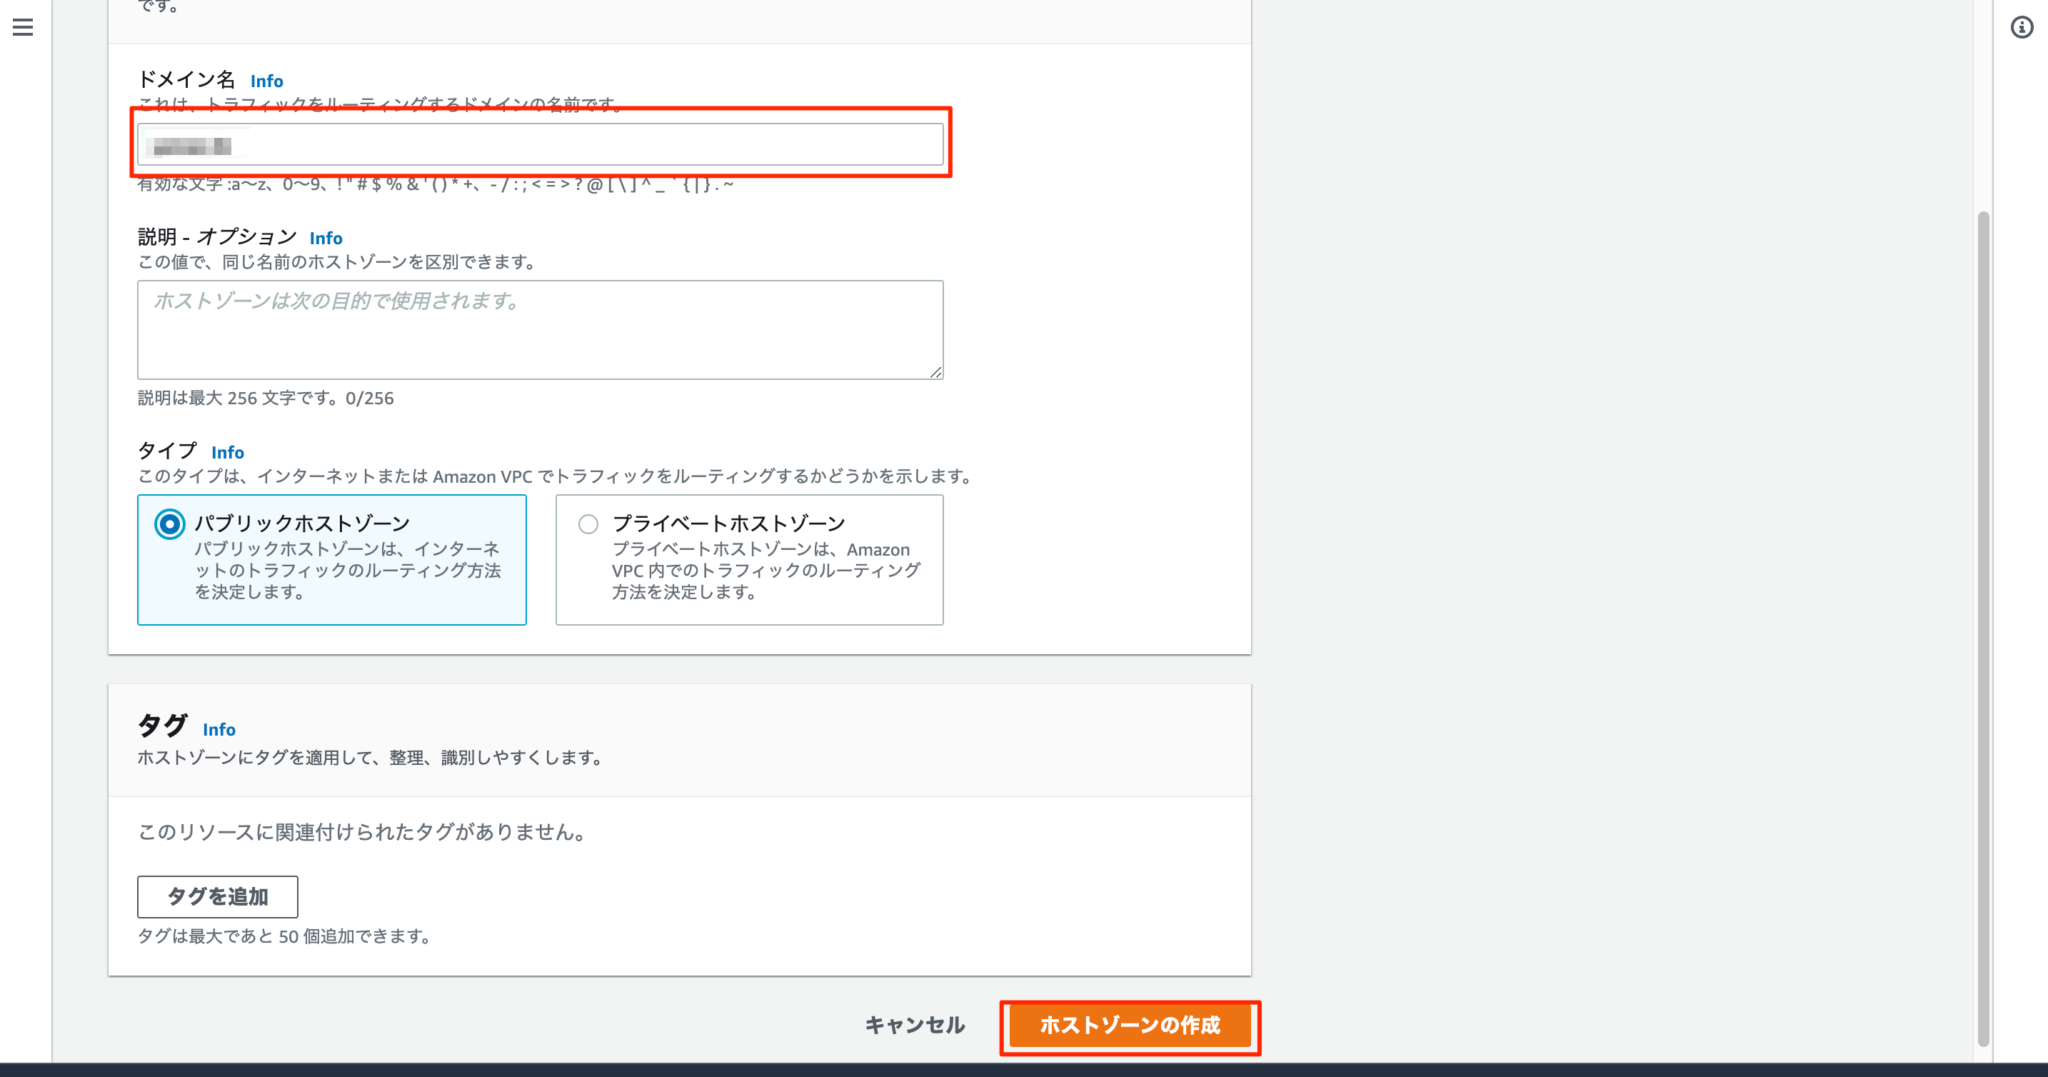Focus the ホストゾーン description textarea
The image size is (2048, 1077).
pyautogui.click(x=540, y=330)
